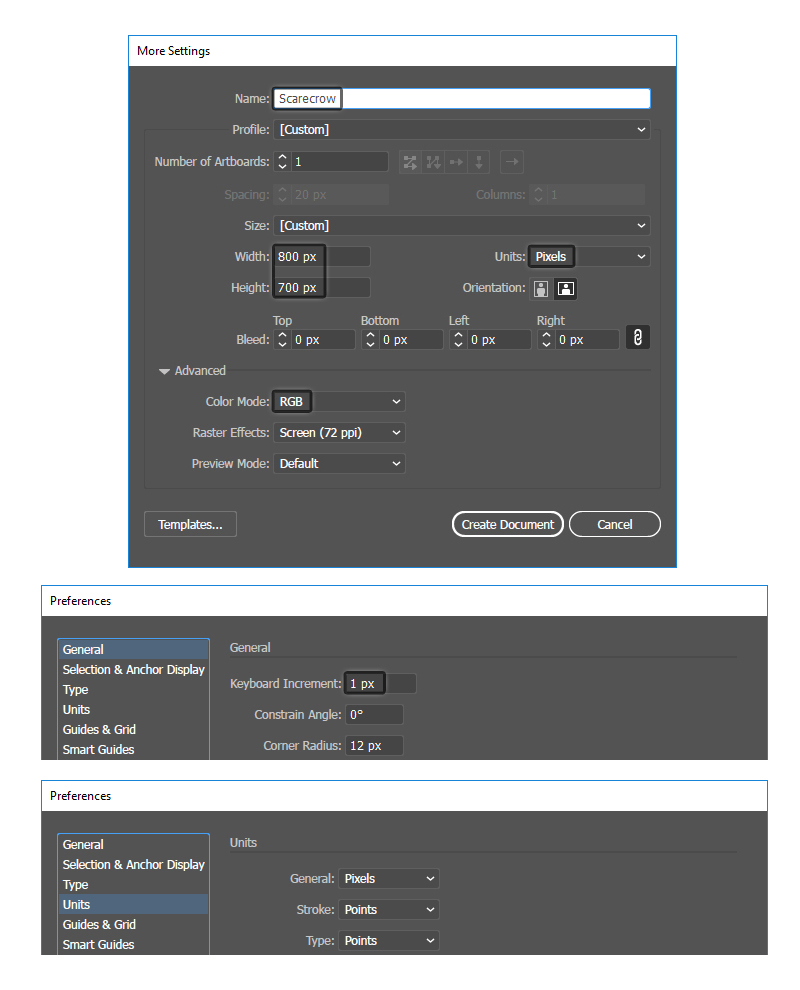Open the Color Mode dropdown

[x=339, y=402]
